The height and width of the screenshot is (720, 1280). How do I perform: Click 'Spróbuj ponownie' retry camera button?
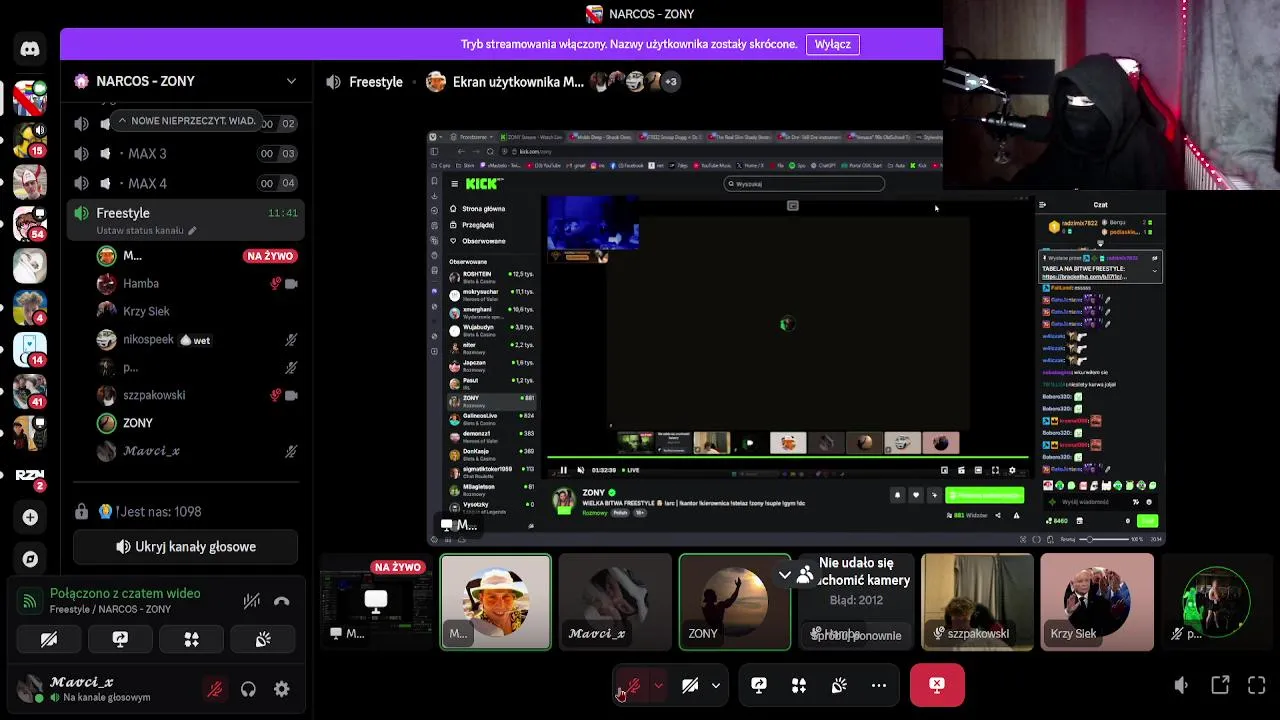coord(857,635)
